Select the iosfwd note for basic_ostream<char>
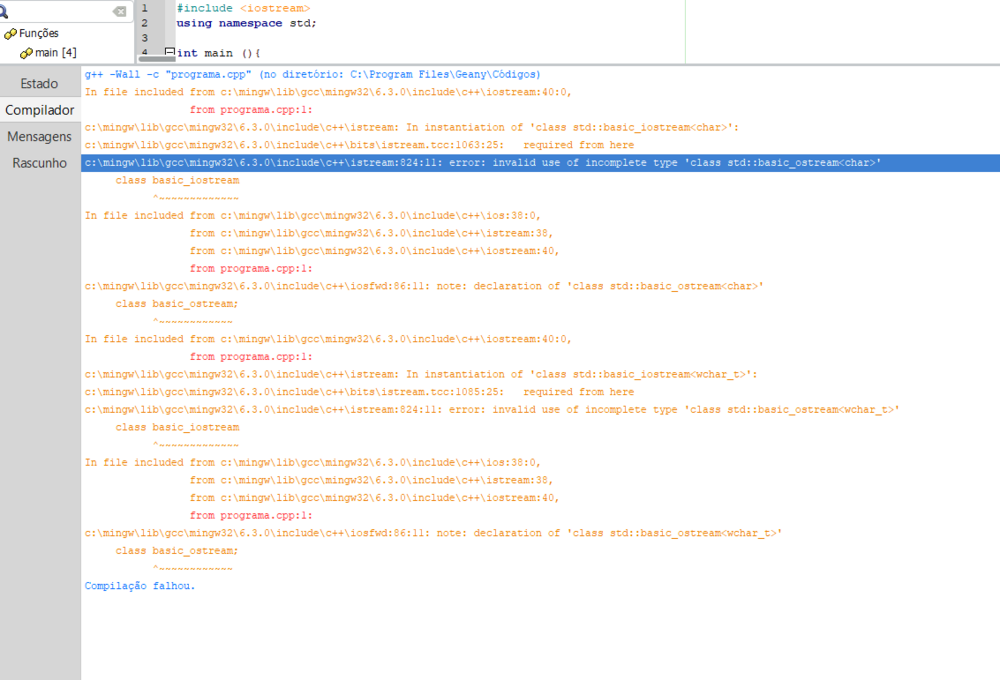1000x680 pixels. (424, 286)
